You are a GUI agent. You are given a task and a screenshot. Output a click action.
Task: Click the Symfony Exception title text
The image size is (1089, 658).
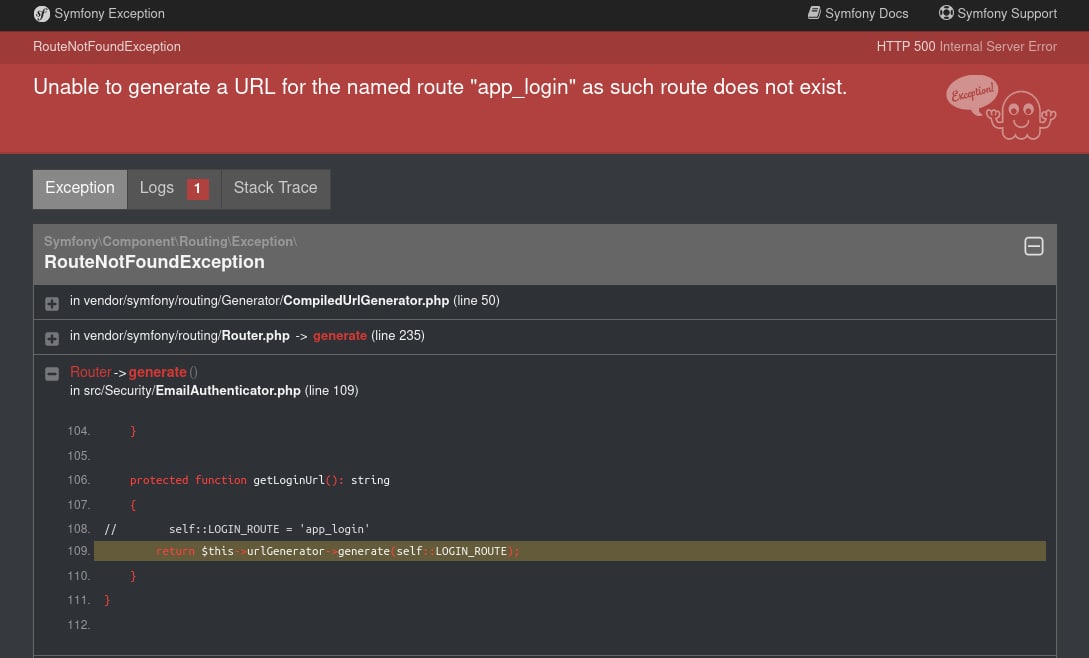110,13
